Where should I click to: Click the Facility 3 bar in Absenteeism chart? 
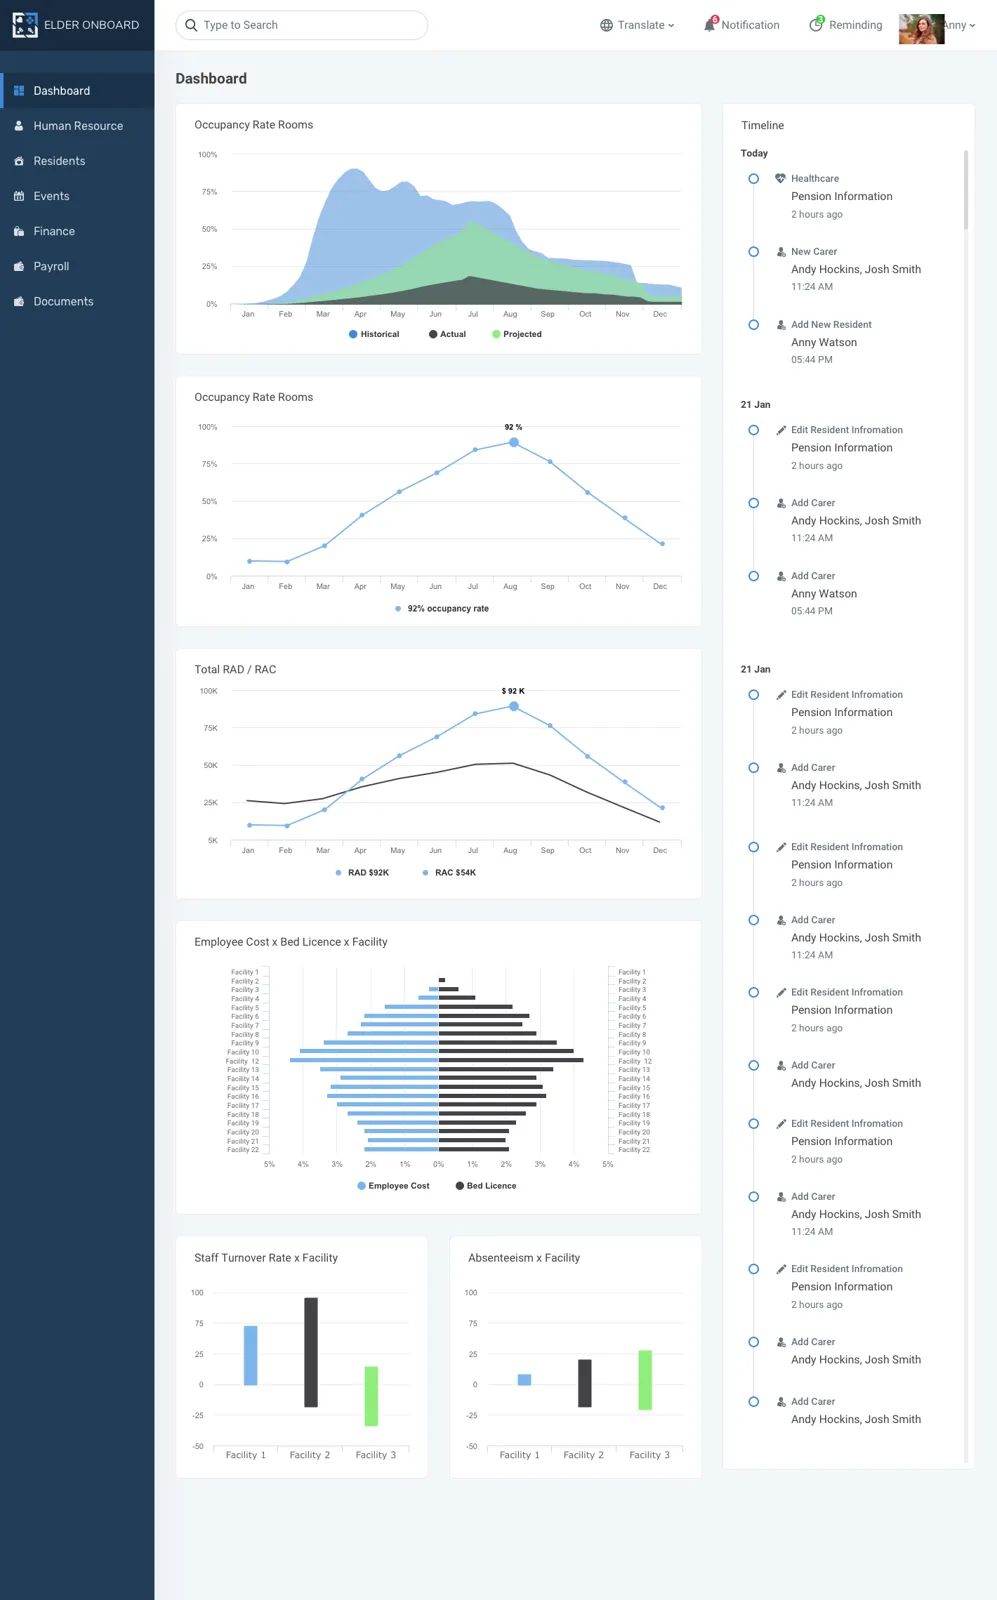coord(645,1380)
